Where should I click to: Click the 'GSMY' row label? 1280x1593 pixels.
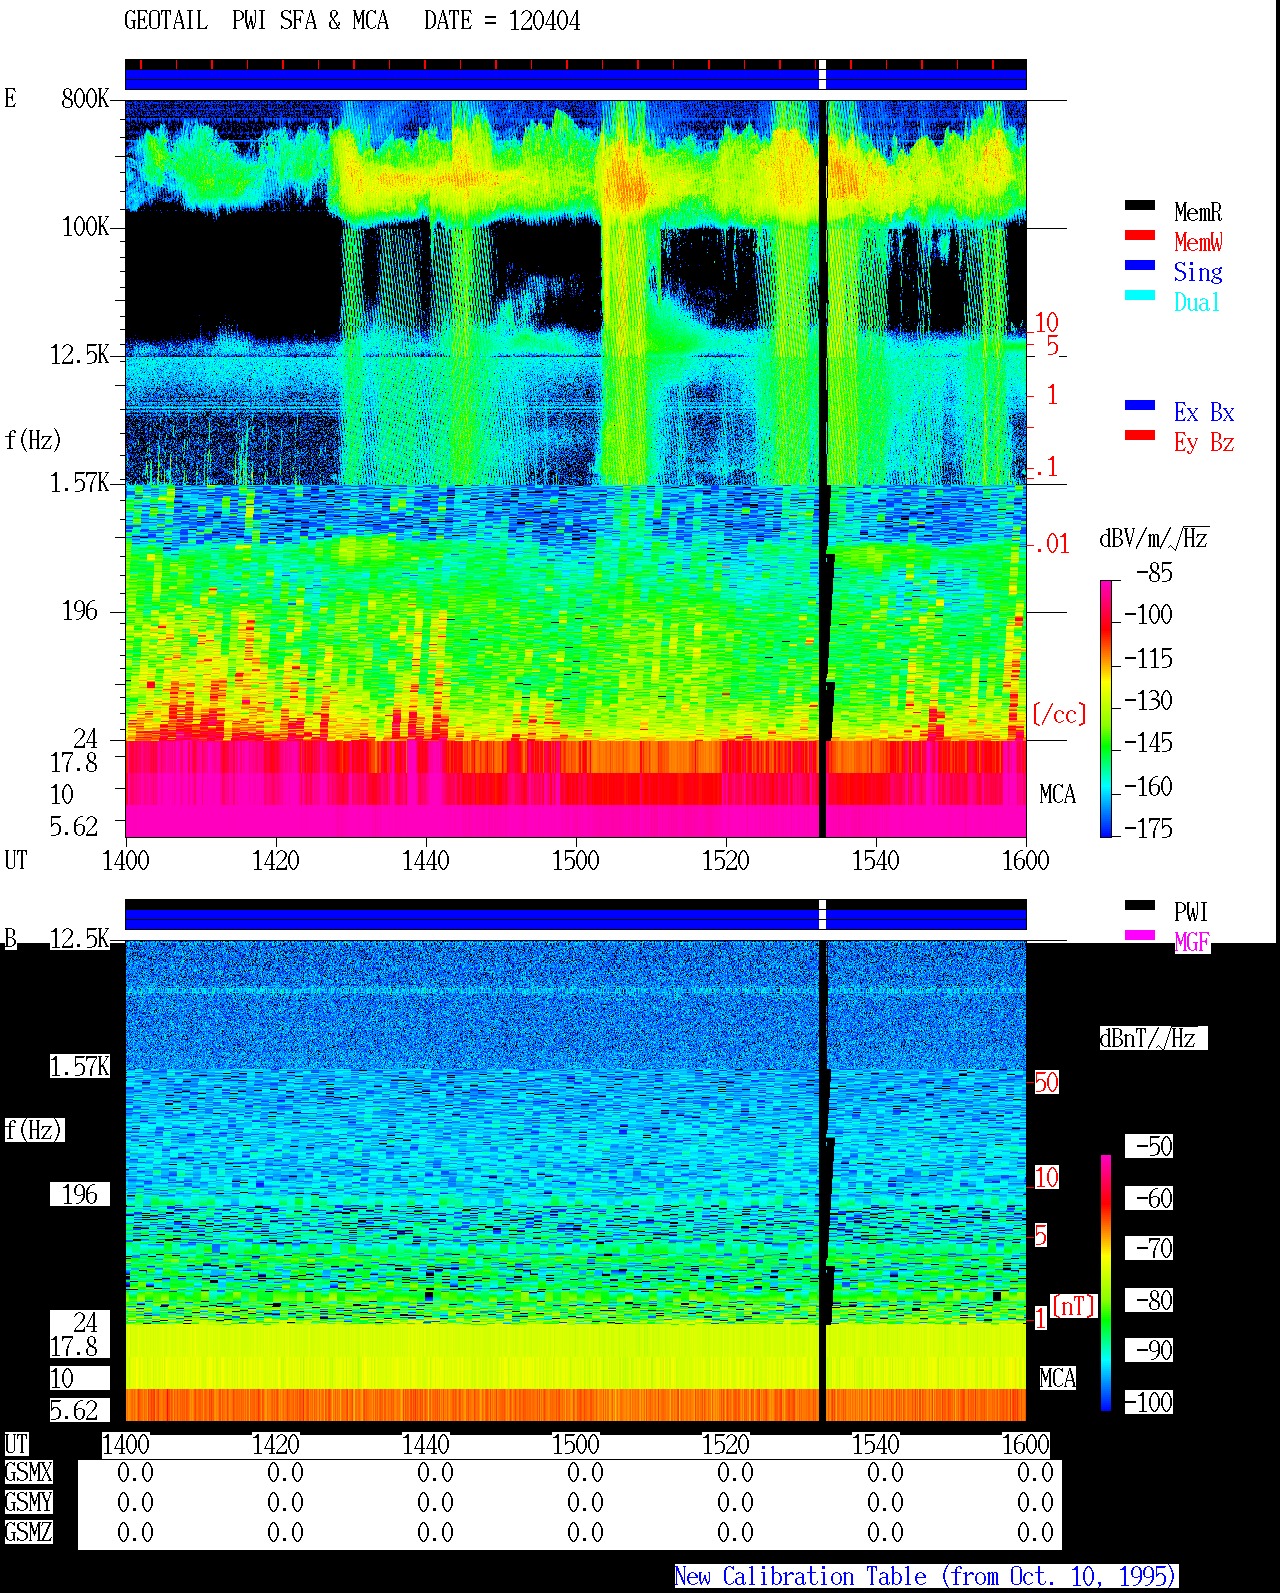click(28, 1502)
